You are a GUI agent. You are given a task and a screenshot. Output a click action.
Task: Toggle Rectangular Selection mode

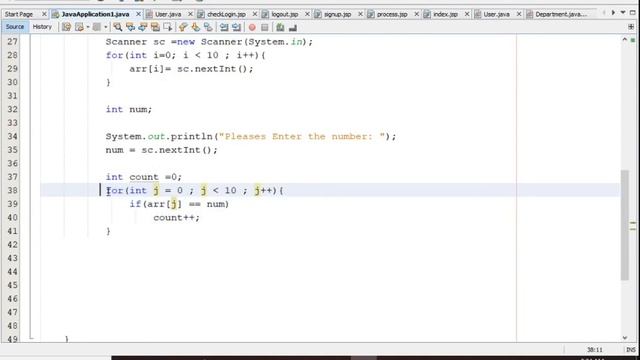point(168,27)
